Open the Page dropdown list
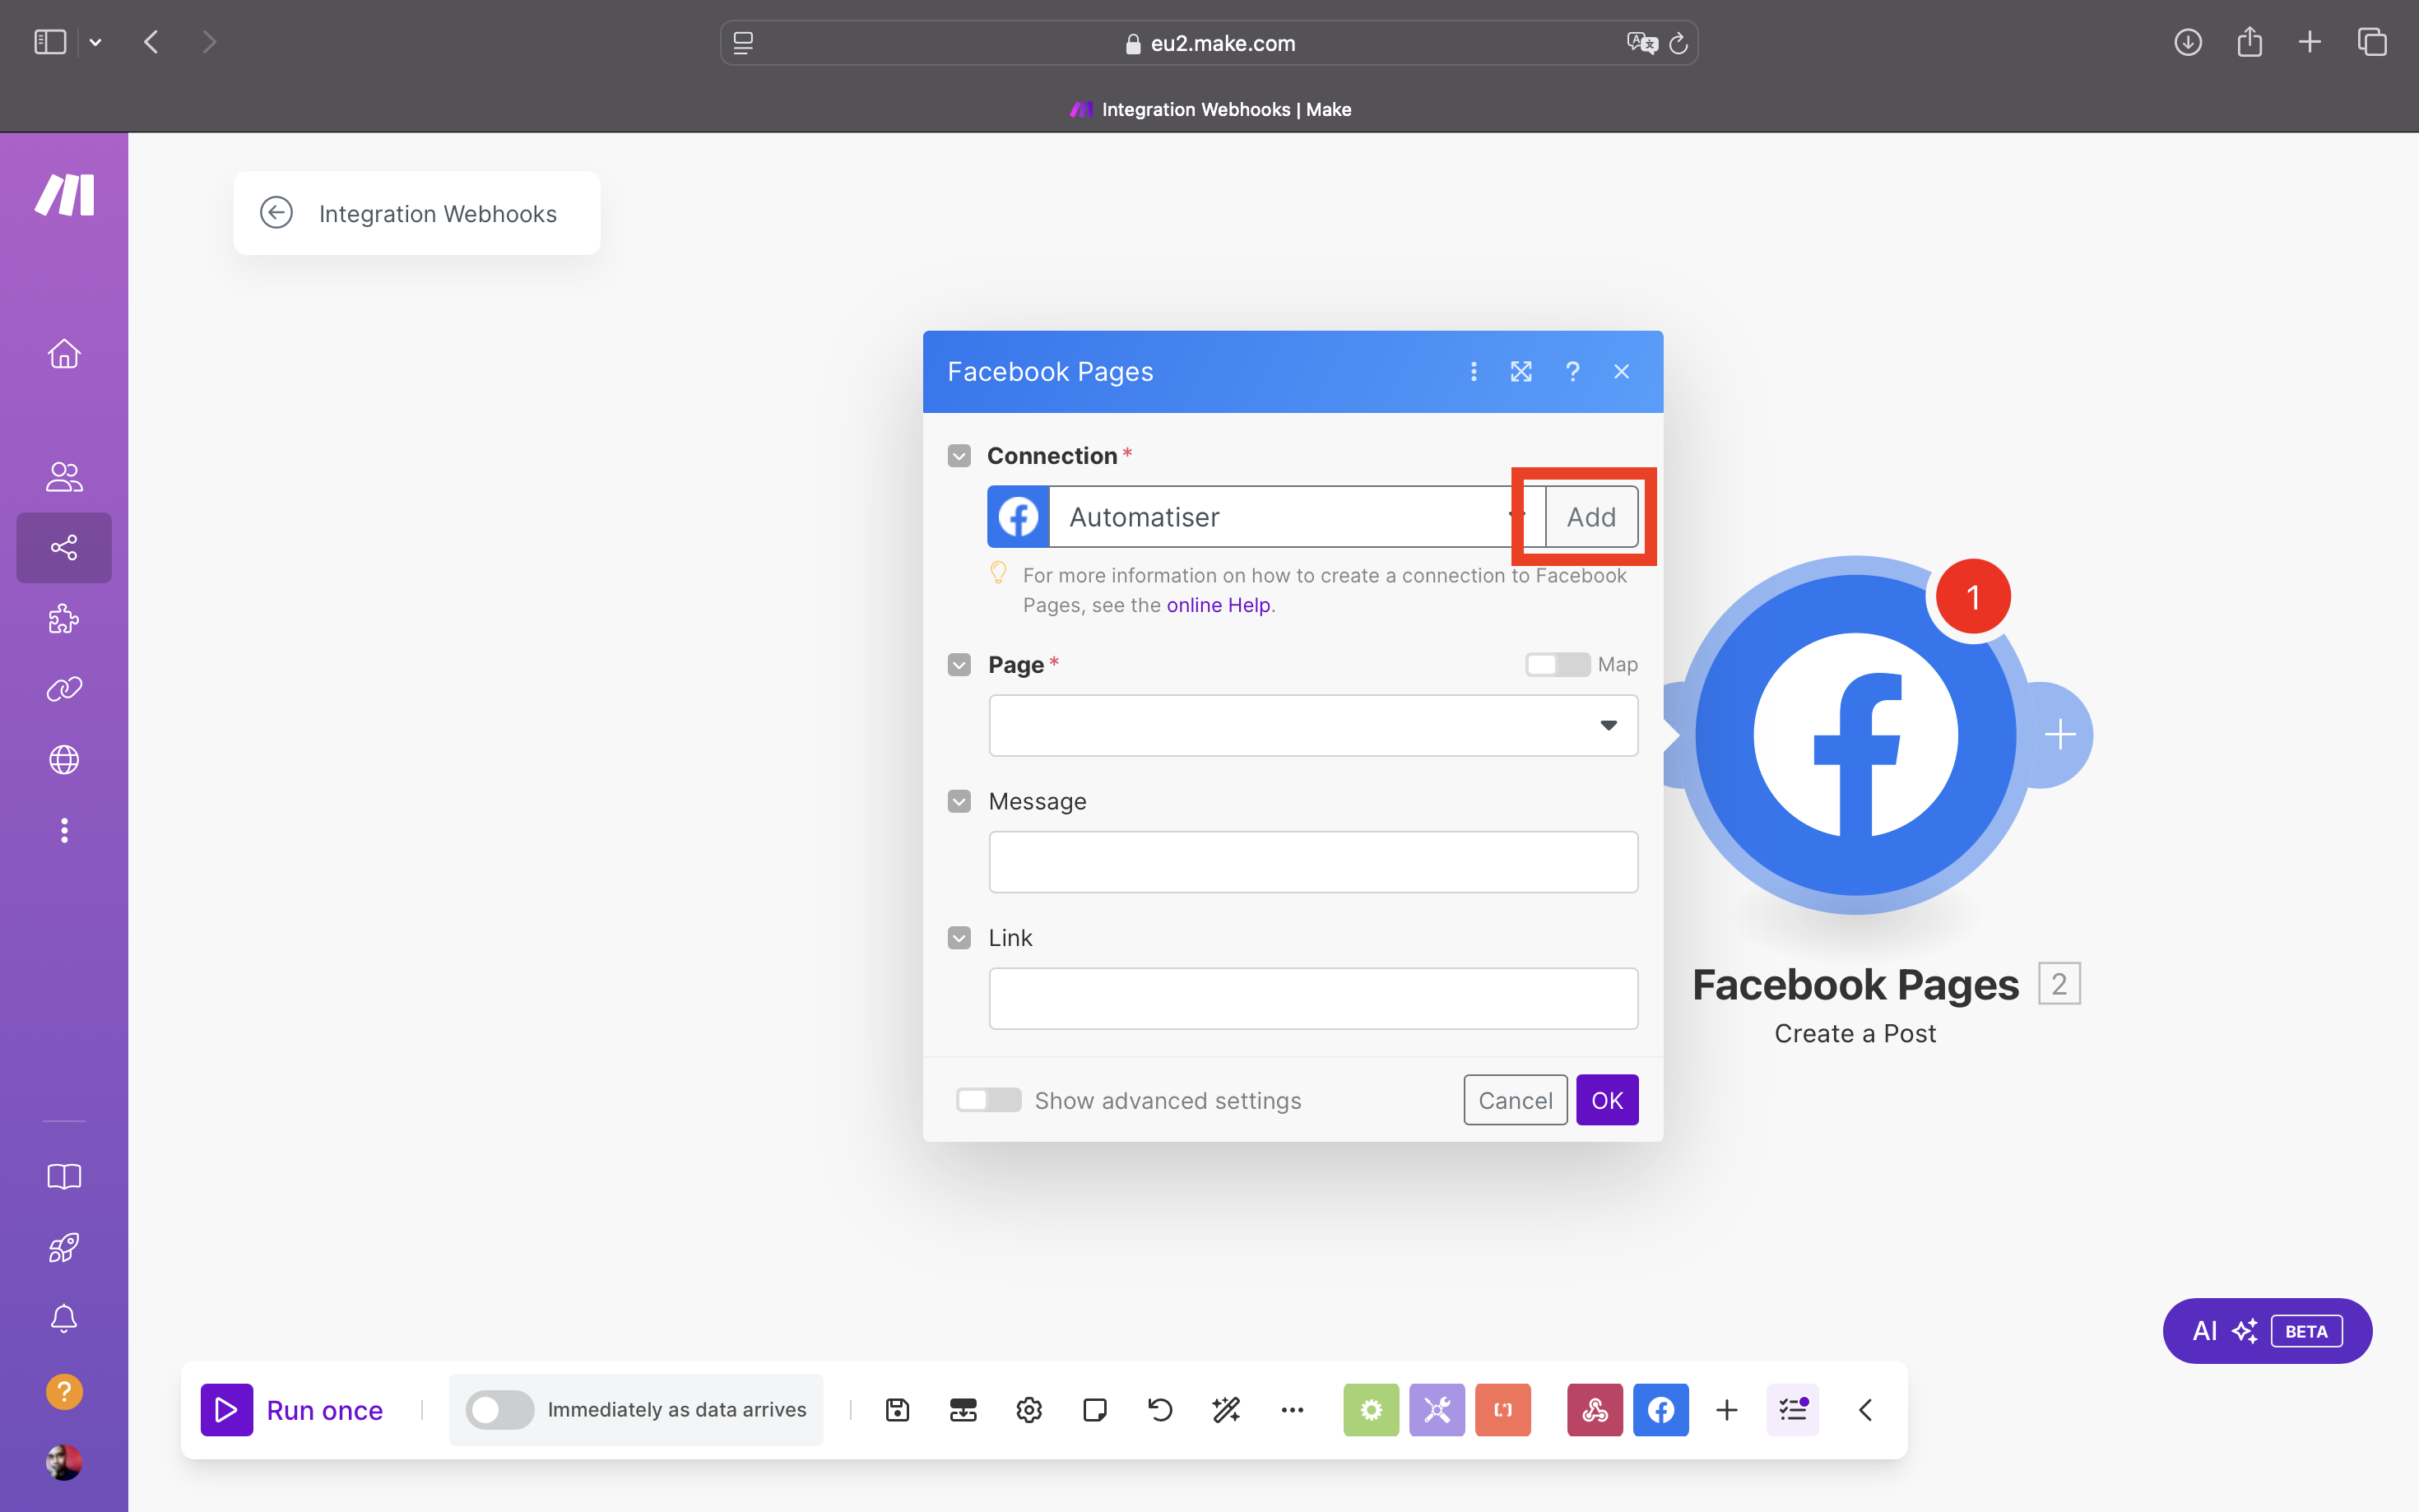 point(1313,725)
